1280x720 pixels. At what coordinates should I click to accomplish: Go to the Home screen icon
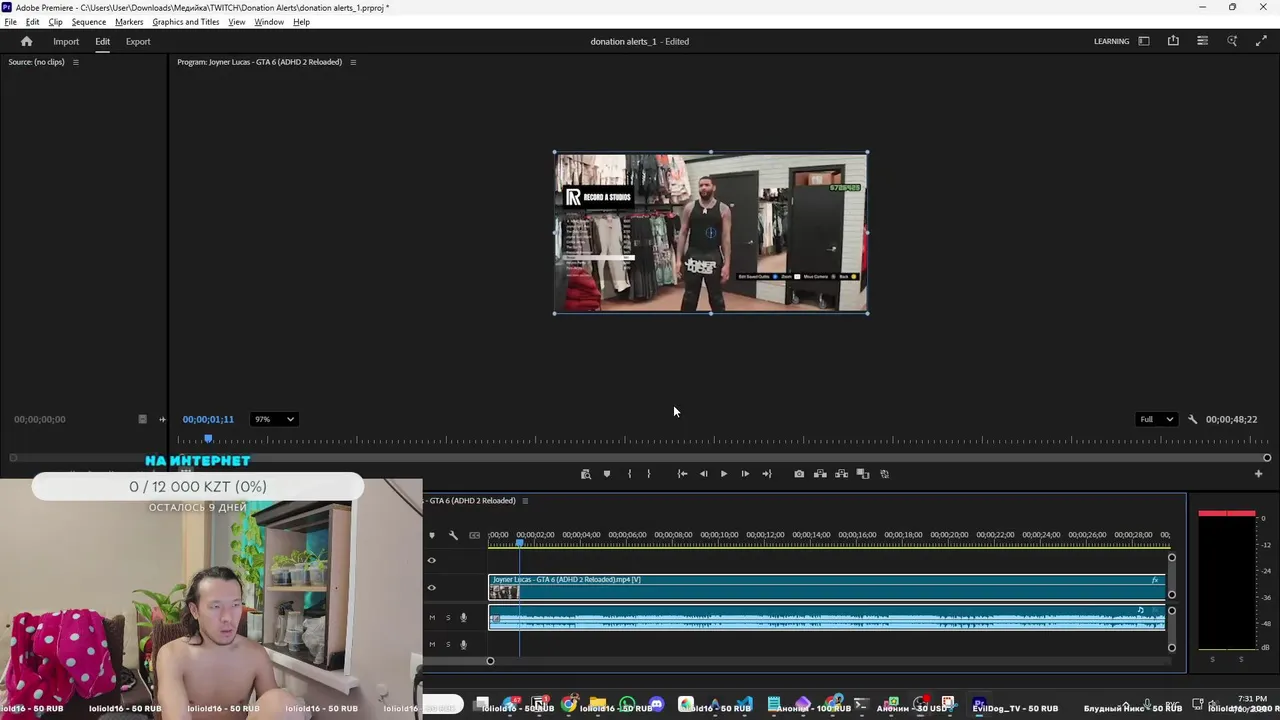[x=26, y=41]
